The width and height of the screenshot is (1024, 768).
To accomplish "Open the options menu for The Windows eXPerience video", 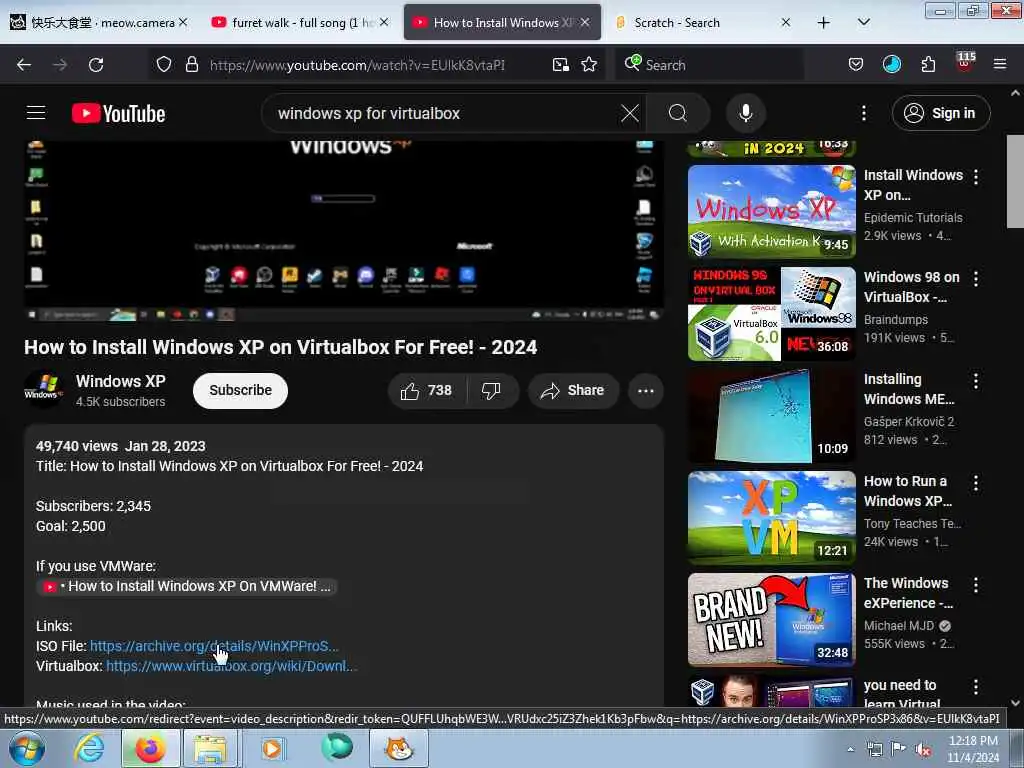I will (x=976, y=584).
